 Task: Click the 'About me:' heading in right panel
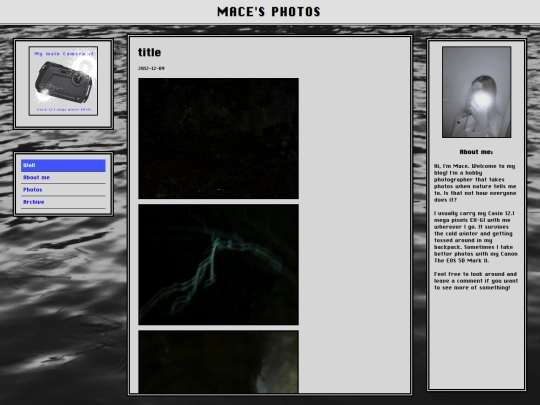[x=476, y=152]
